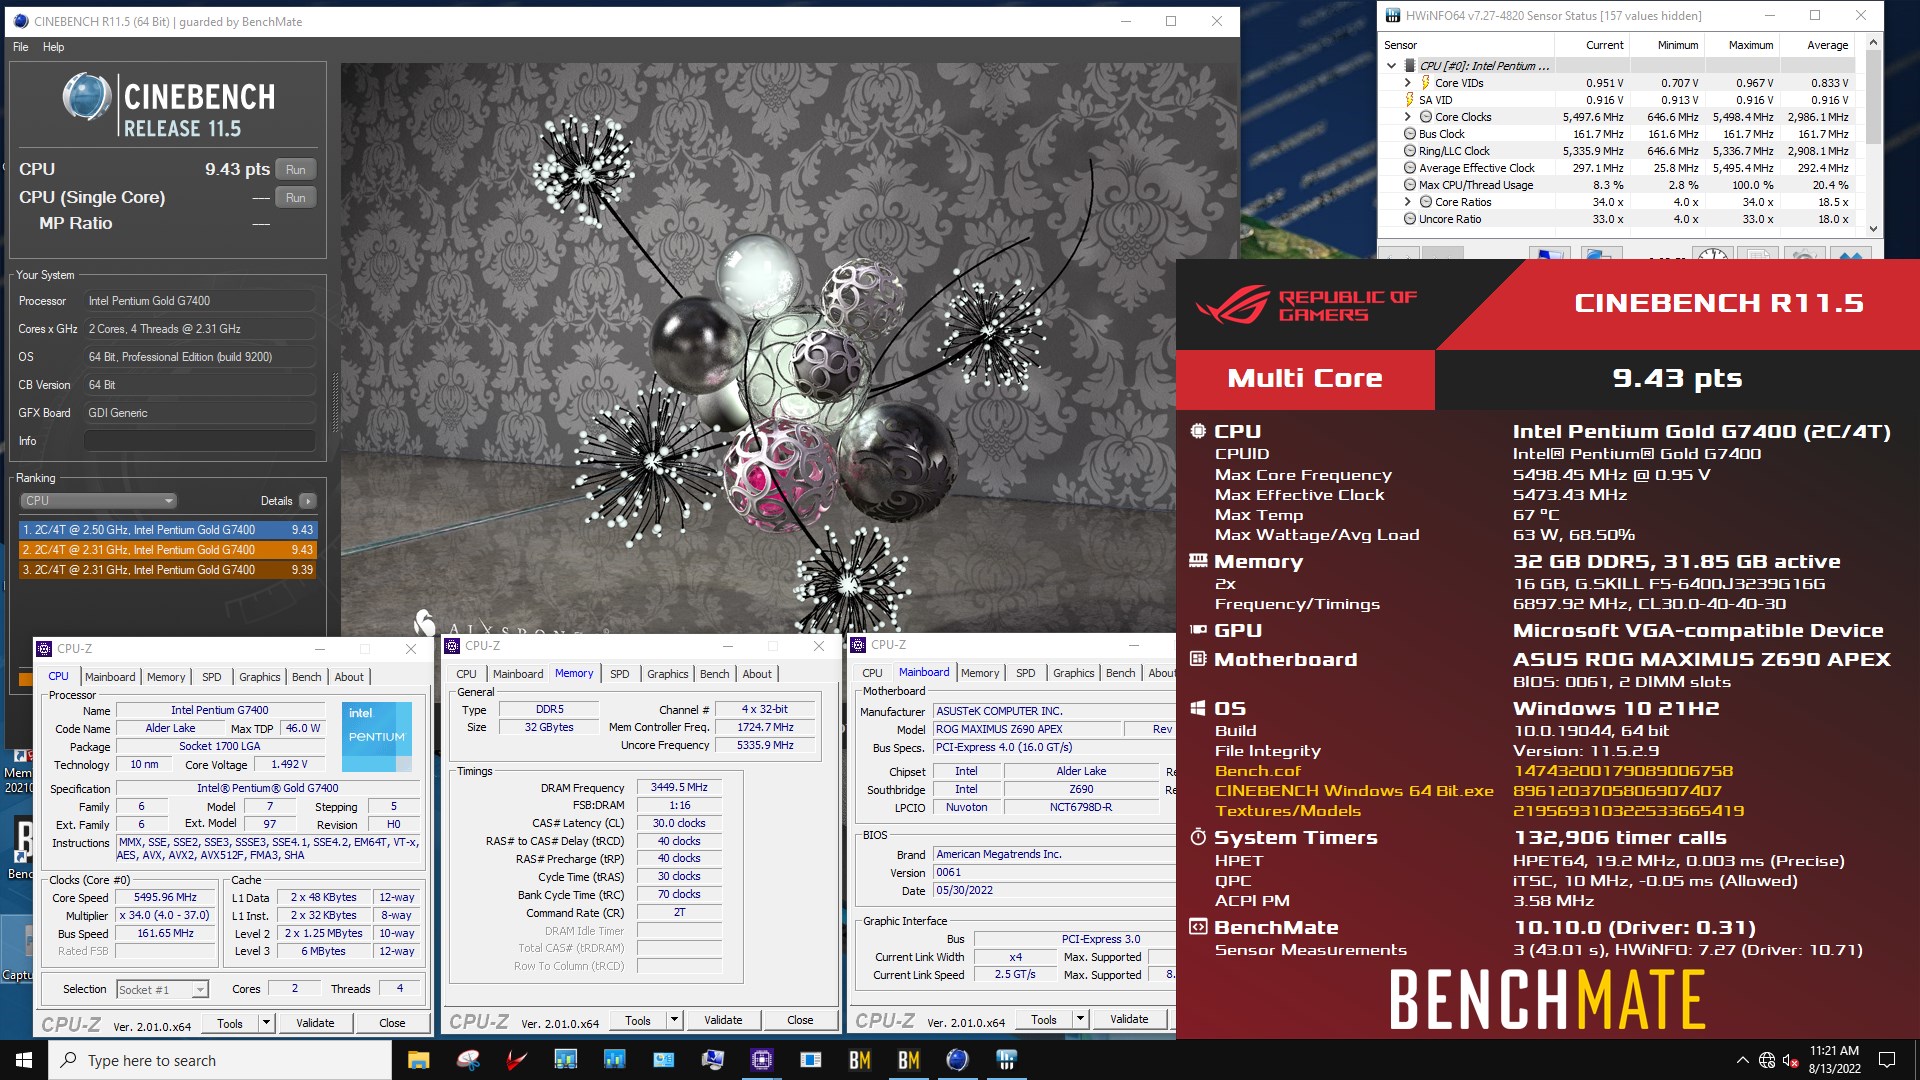Open Tools dropdown arrow in CPU-Z CPU window

[x=266, y=1023]
